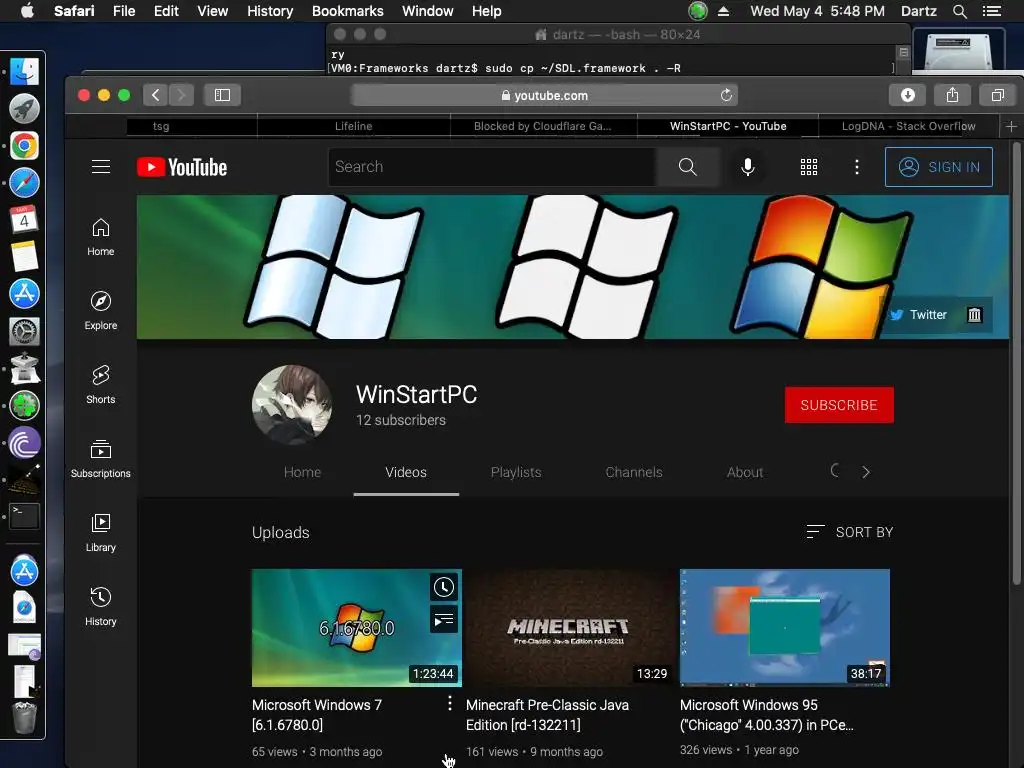Image resolution: width=1024 pixels, height=768 pixels.
Task: Click Microsoft Windows 7 [6.1.6780.0] title
Action: coord(317,714)
